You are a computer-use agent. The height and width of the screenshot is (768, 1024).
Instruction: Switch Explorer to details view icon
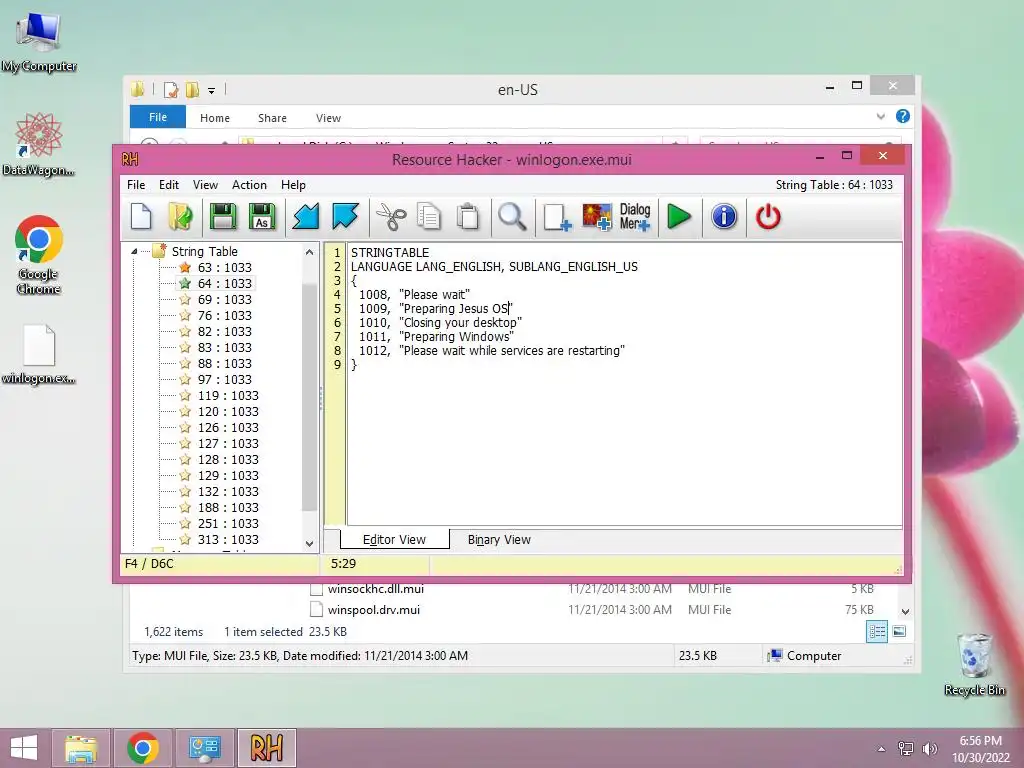click(x=876, y=632)
